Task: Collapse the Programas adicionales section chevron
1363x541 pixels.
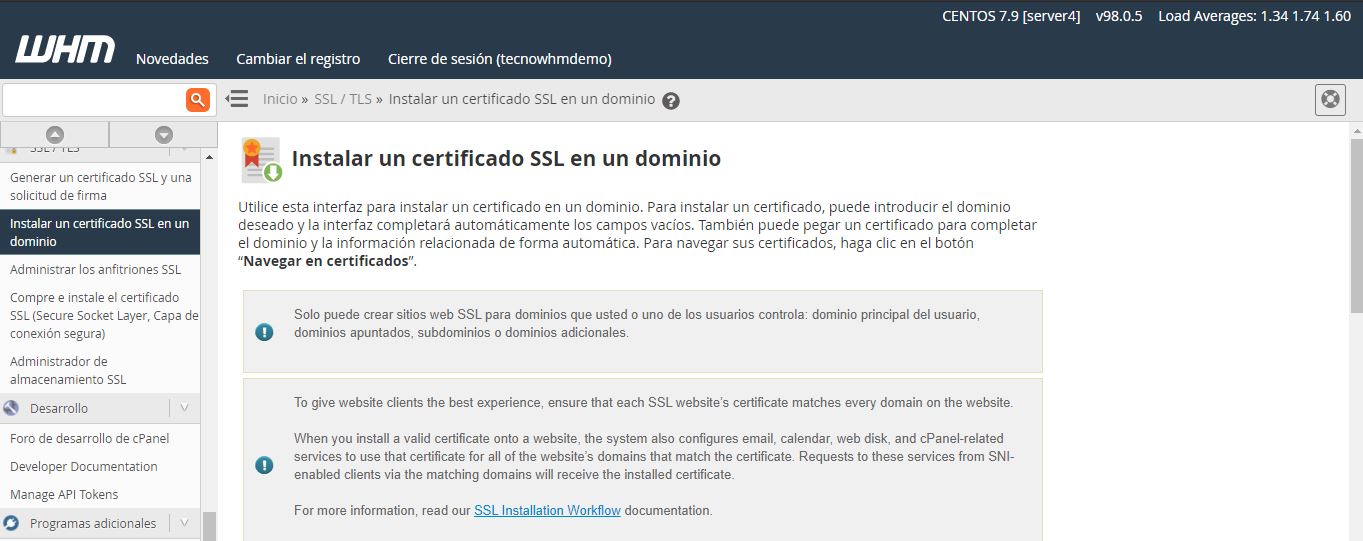Action: (184, 523)
